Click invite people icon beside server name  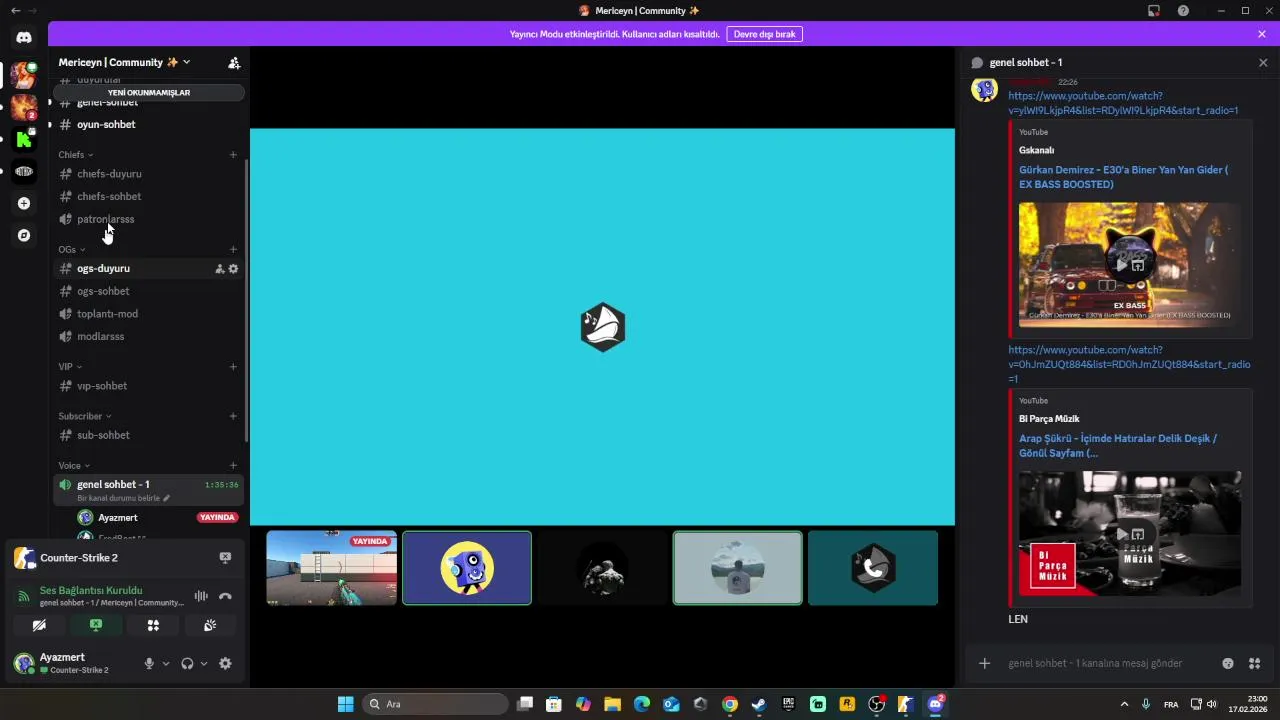(x=234, y=62)
